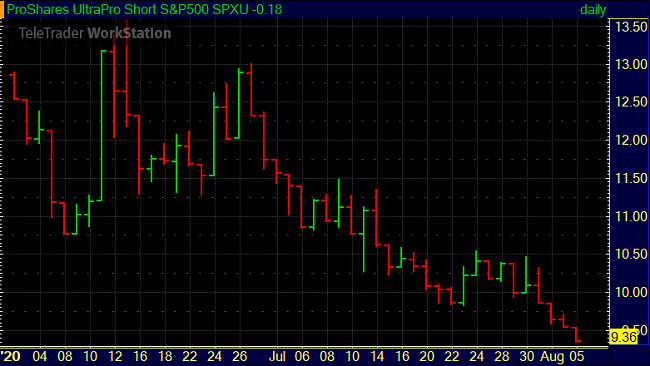Click the orange marker at title bar left
This screenshot has width=650, height=366.
click(x=2, y=9)
